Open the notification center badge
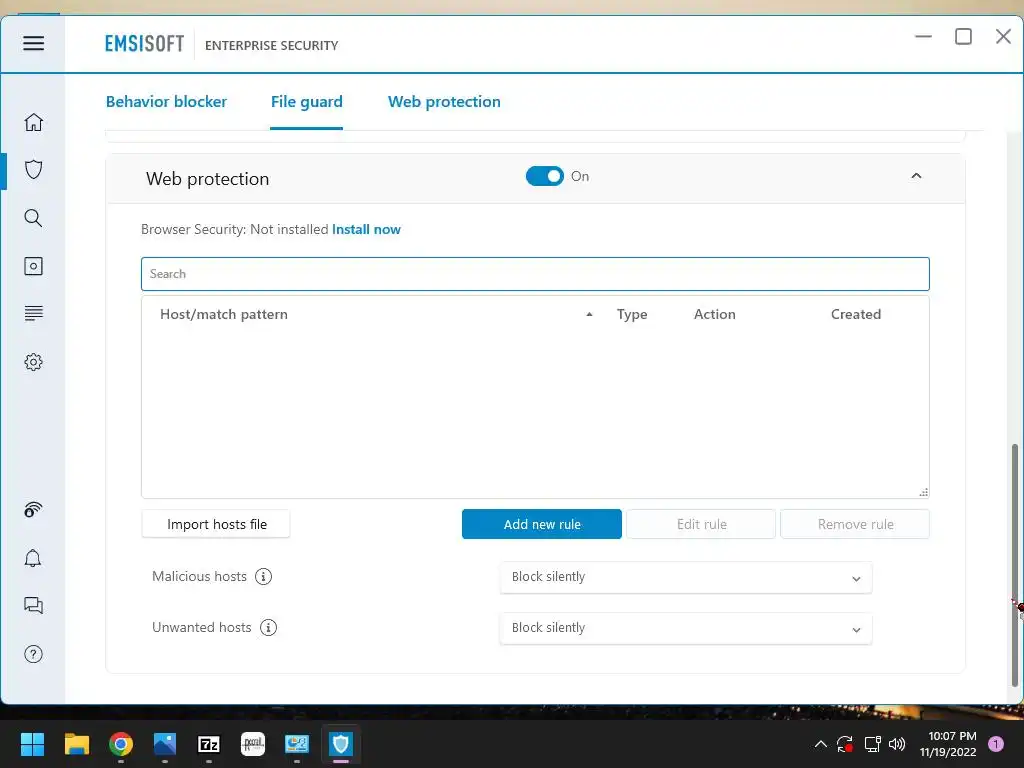 tap(996, 744)
